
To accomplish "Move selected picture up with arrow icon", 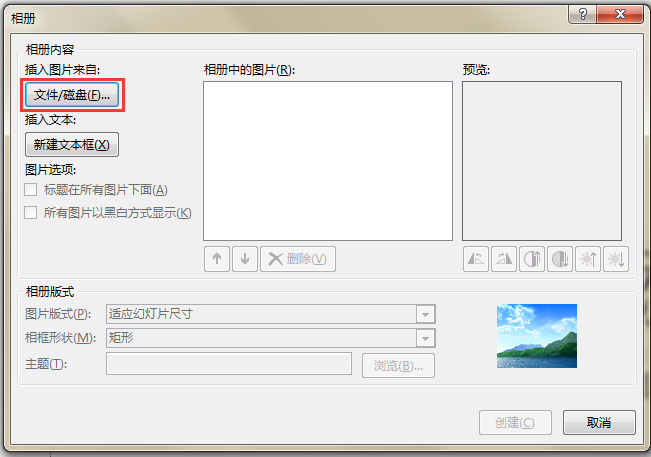I will tap(217, 259).
